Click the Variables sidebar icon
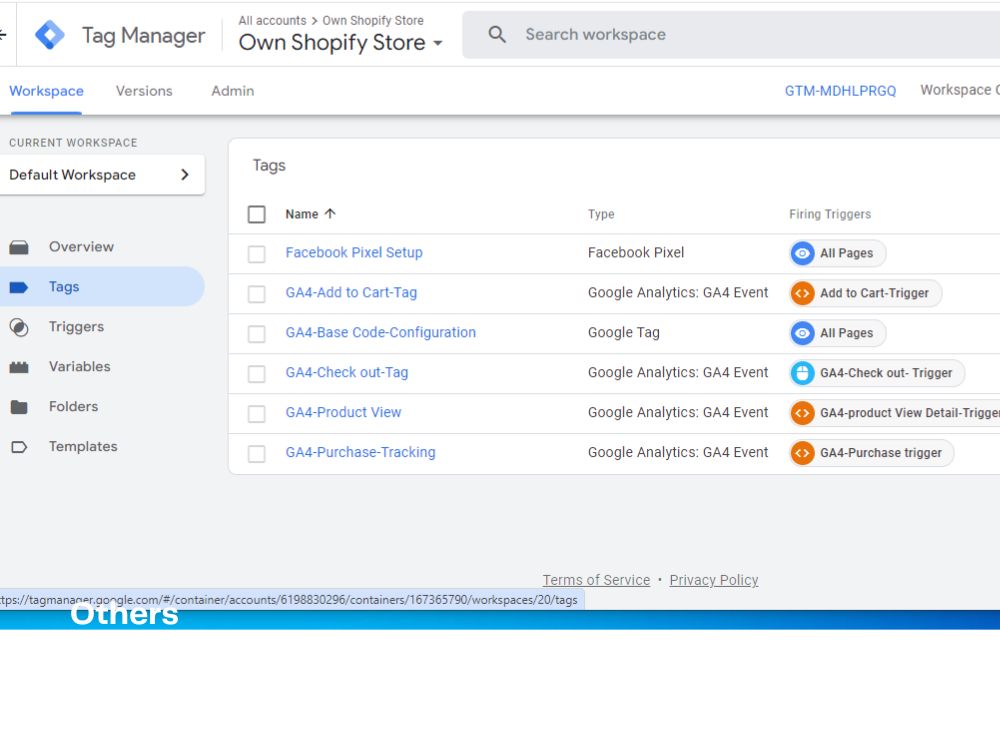Screen dimensions: 1000x750 (19, 367)
